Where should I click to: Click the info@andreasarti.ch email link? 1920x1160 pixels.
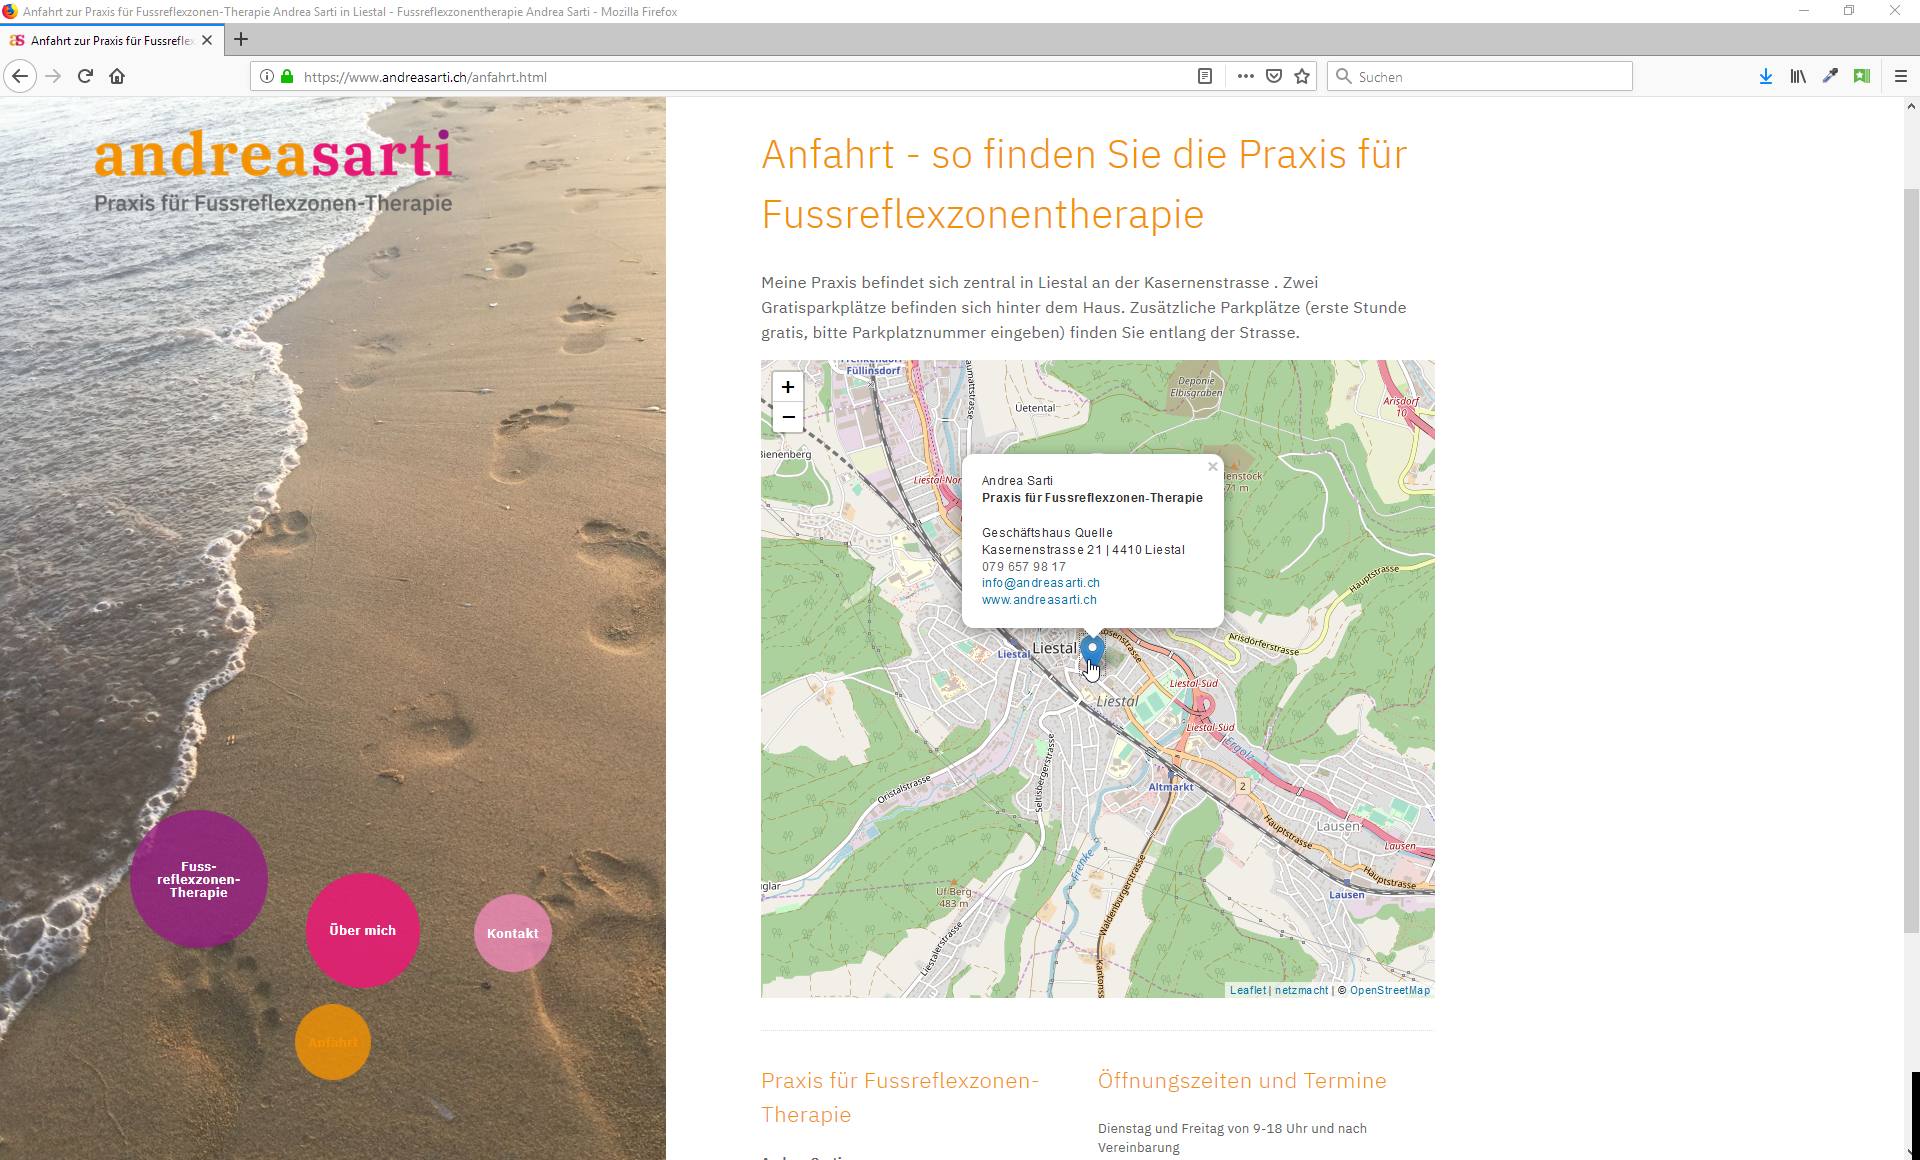point(1040,583)
